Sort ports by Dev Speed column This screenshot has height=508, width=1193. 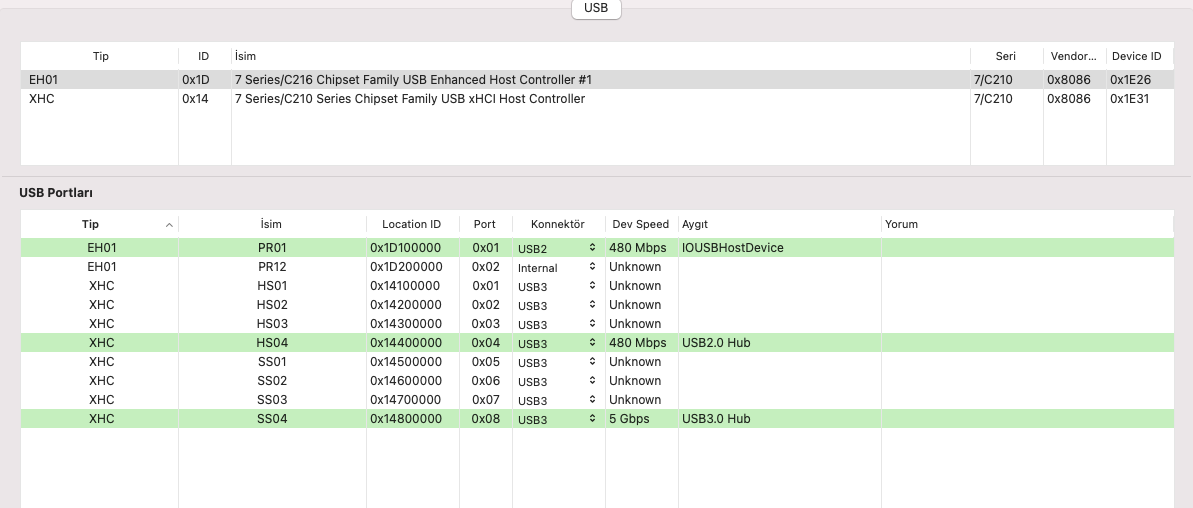640,224
